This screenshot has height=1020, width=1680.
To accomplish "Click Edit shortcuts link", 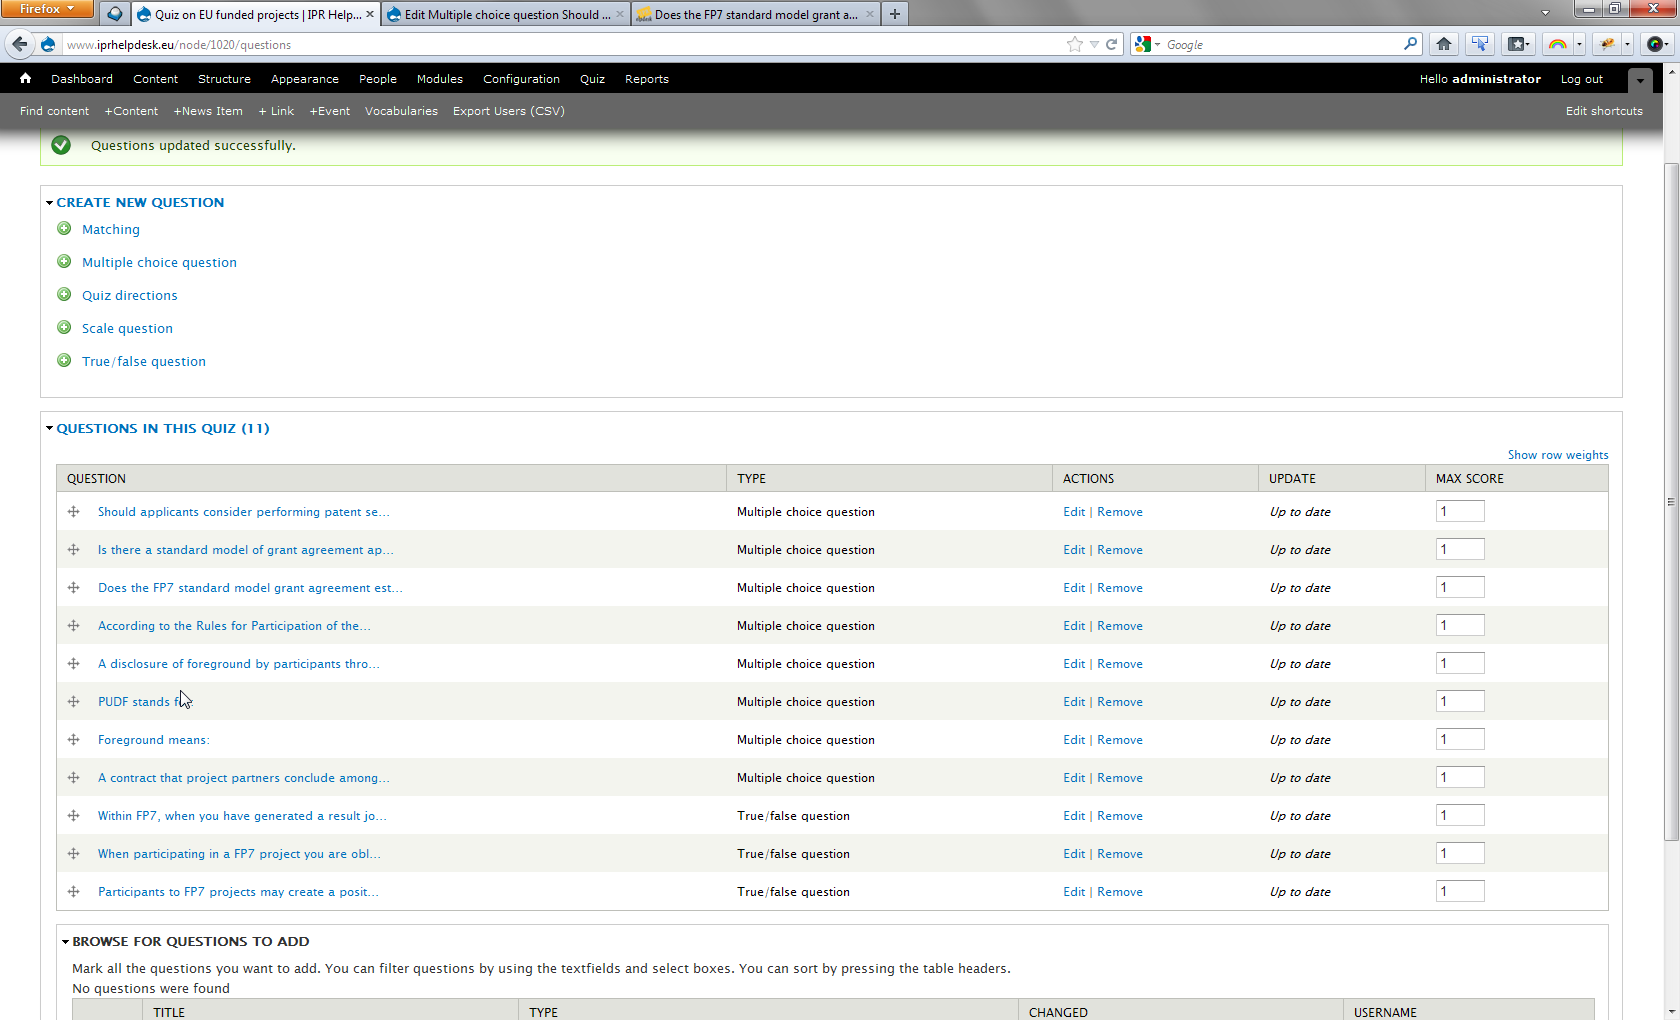I will tap(1604, 111).
